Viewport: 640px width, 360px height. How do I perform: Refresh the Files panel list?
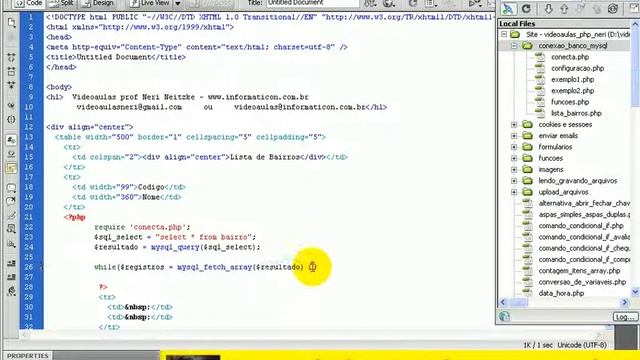click(x=526, y=9)
